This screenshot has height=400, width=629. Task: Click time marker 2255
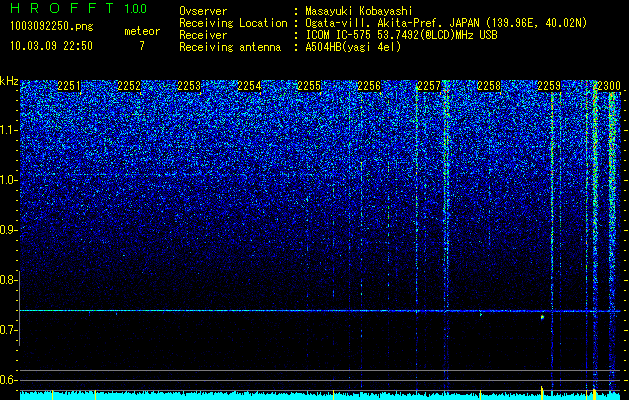pyautogui.click(x=309, y=86)
